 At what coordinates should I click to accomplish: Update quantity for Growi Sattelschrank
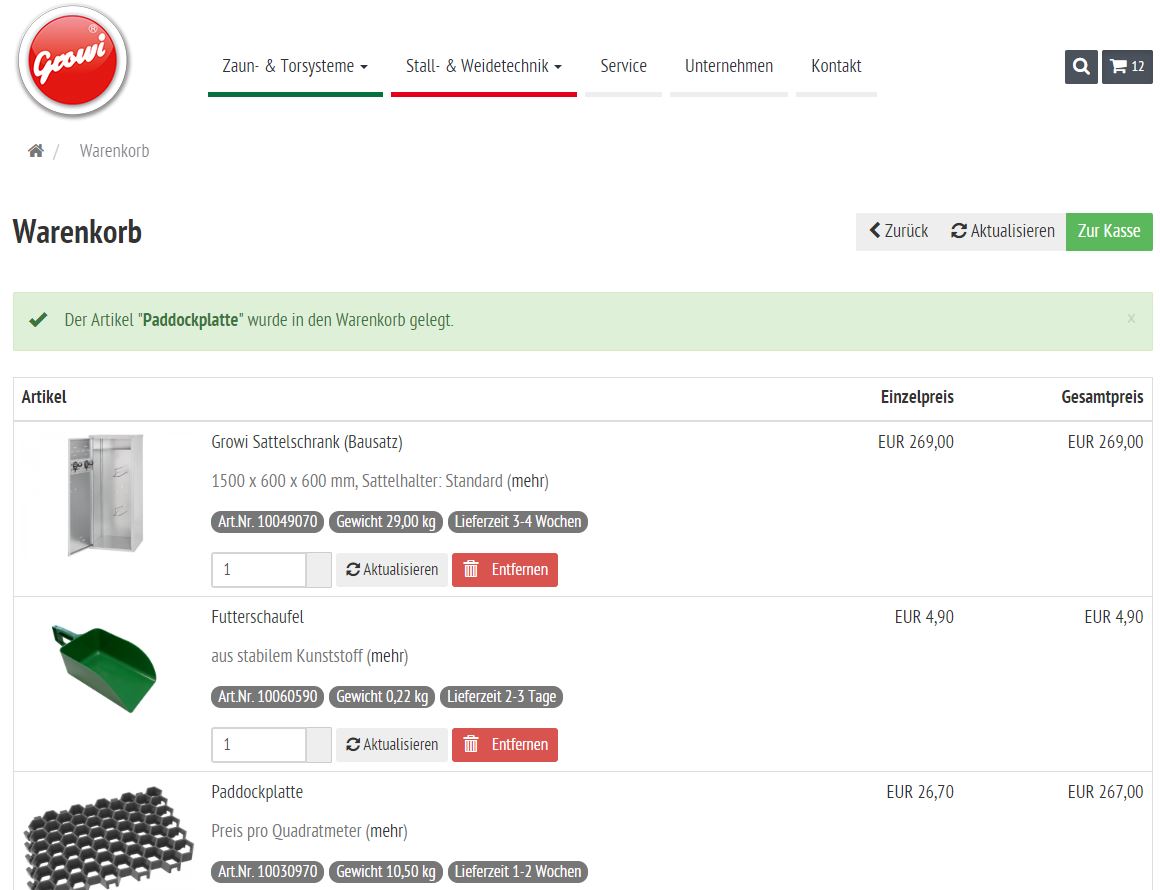(x=392, y=570)
